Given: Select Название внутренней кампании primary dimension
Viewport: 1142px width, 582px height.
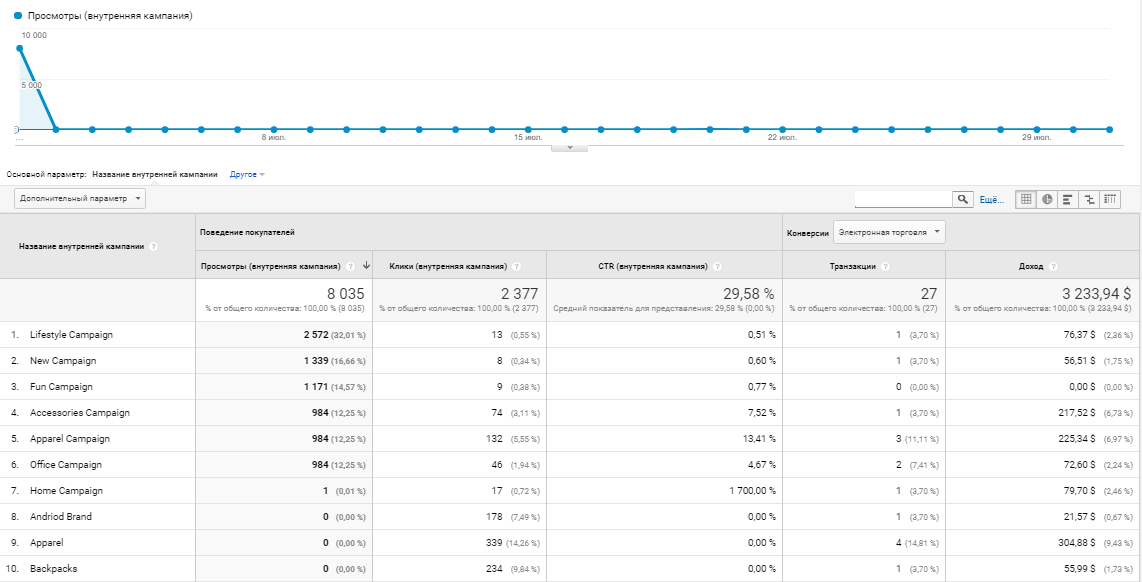Looking at the screenshot, I should 154,174.
